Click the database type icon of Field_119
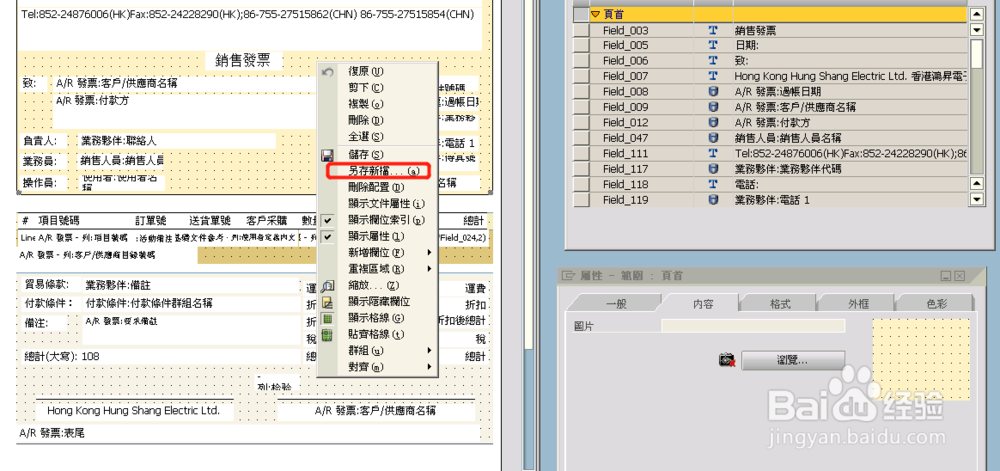The width and height of the screenshot is (1000, 471). (x=713, y=199)
